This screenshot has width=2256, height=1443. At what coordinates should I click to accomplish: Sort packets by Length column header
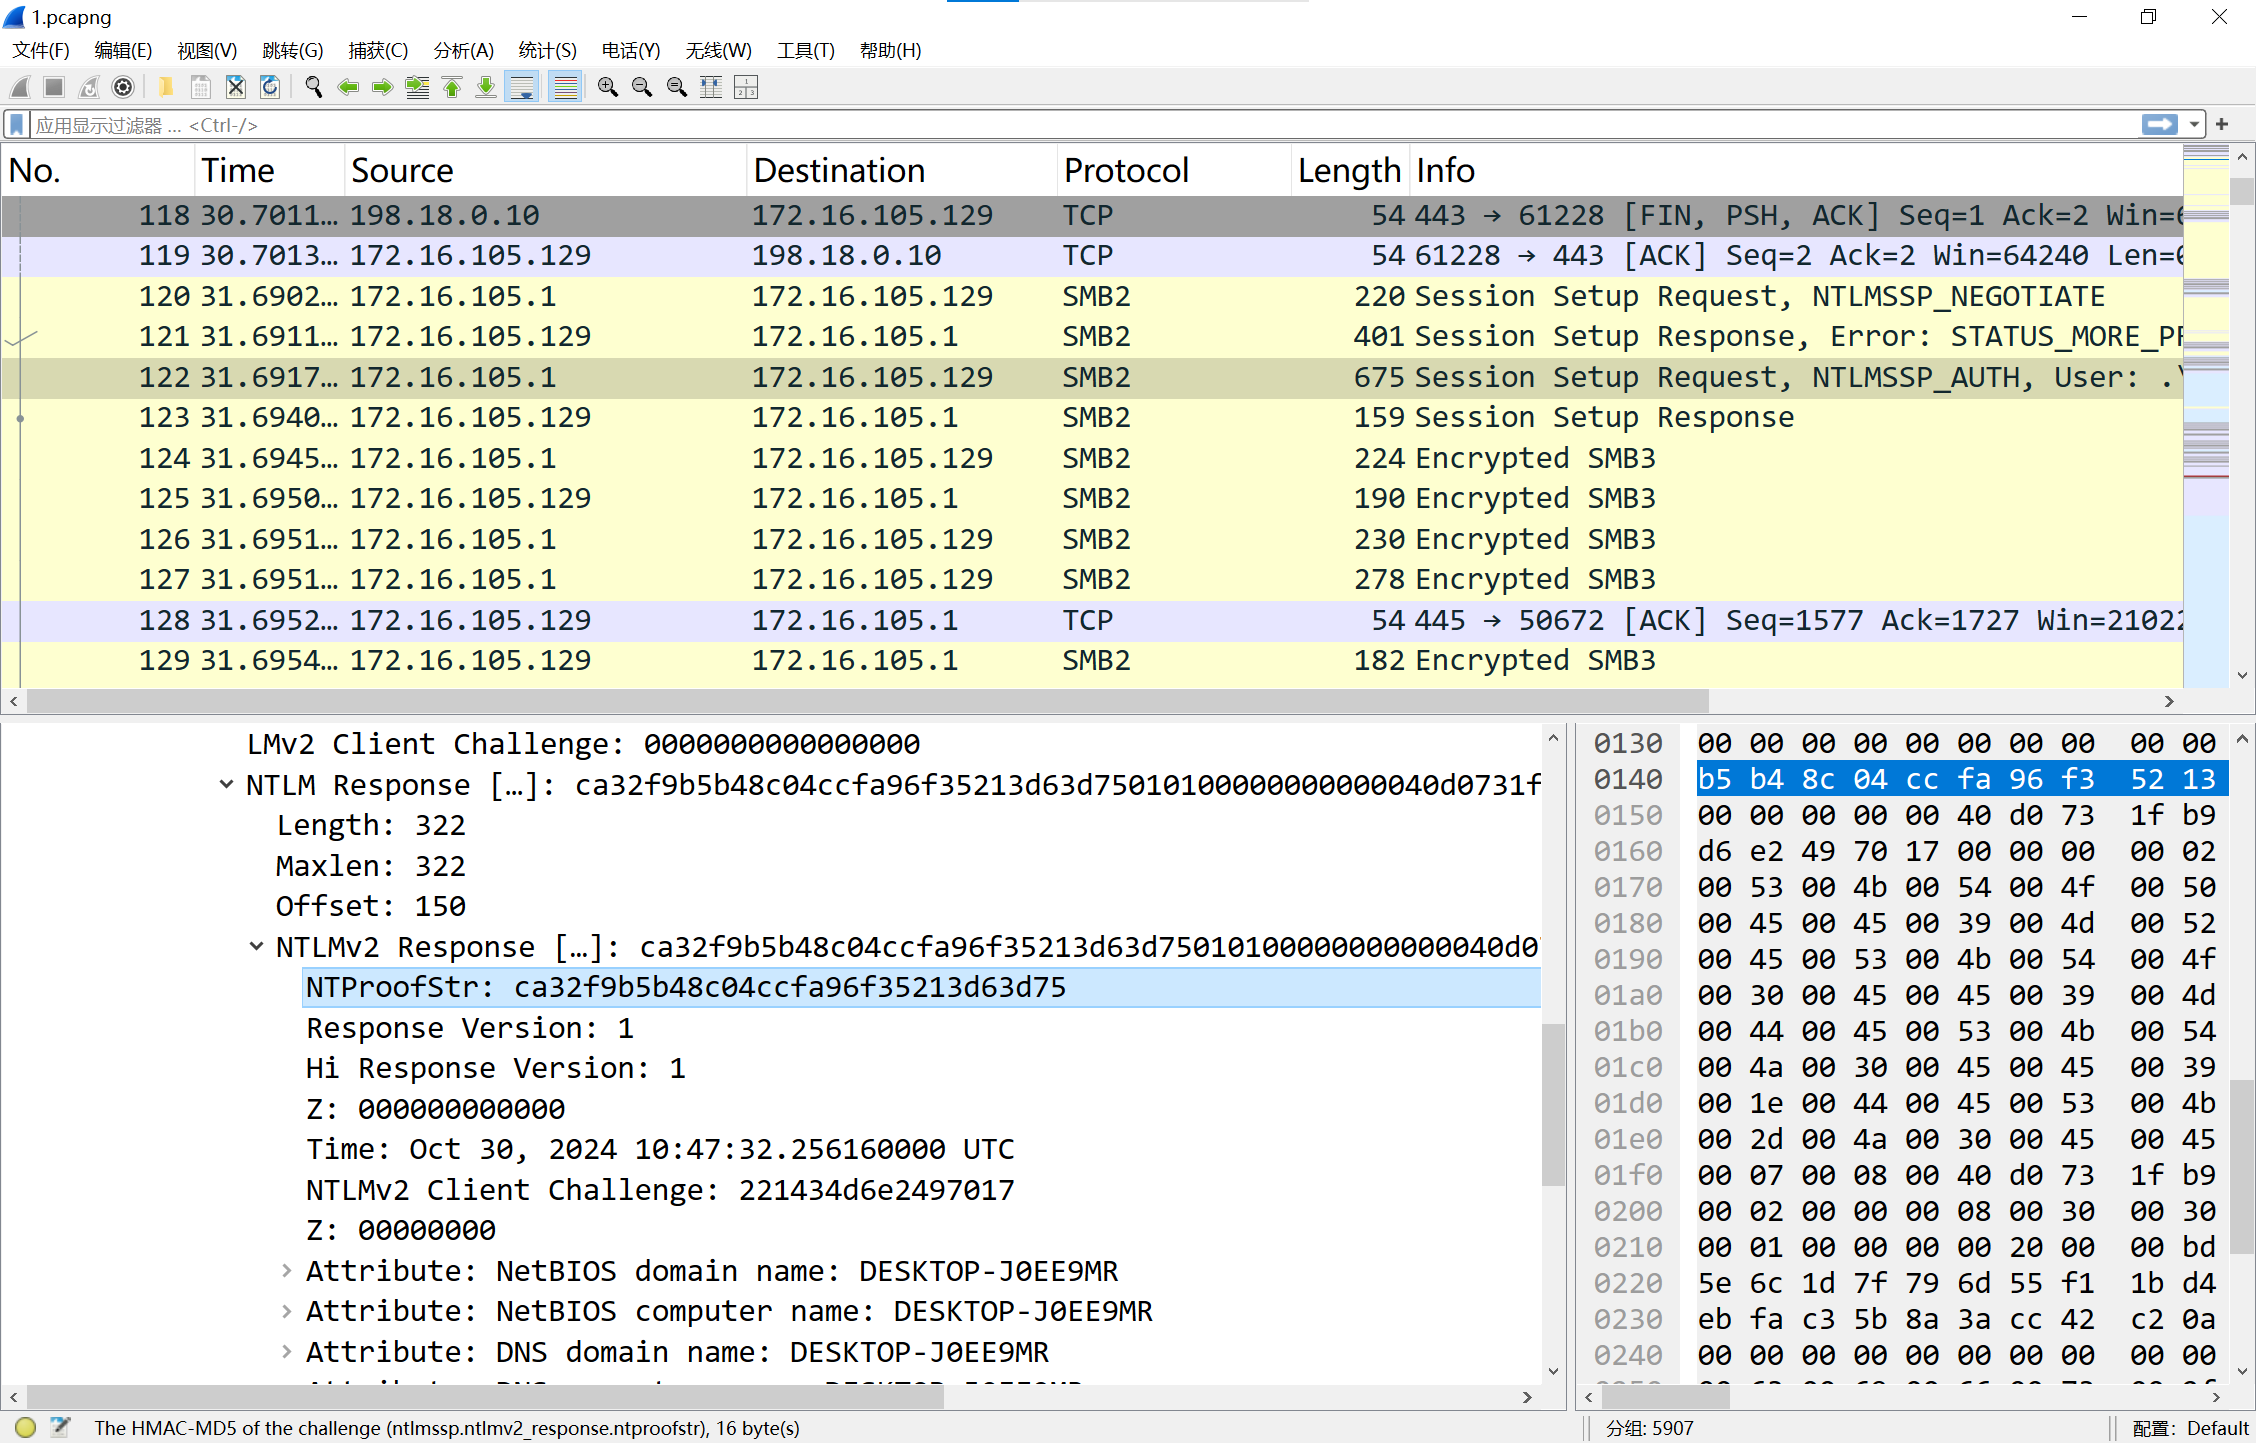[x=1350, y=171]
